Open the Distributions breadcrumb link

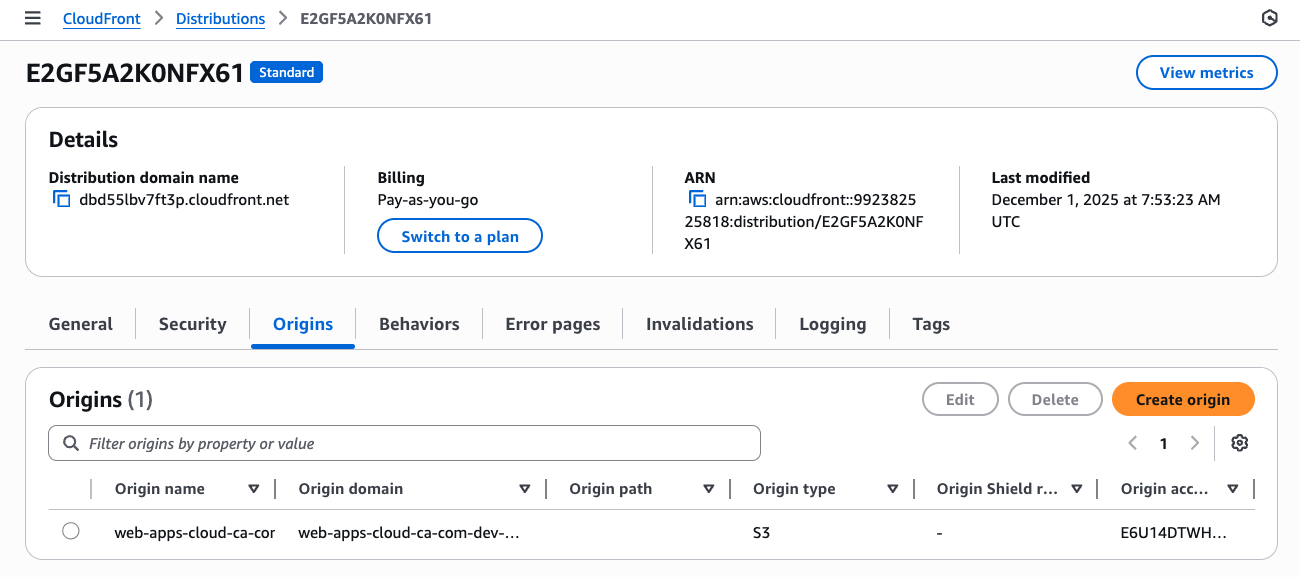(220, 18)
